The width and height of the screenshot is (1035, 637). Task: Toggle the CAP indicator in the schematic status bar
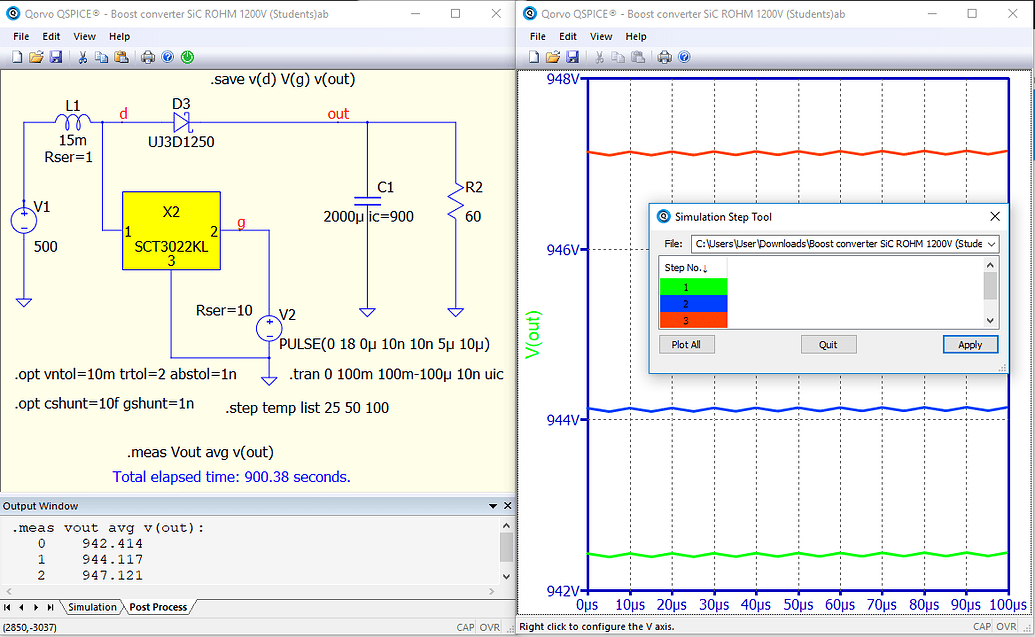point(465,627)
